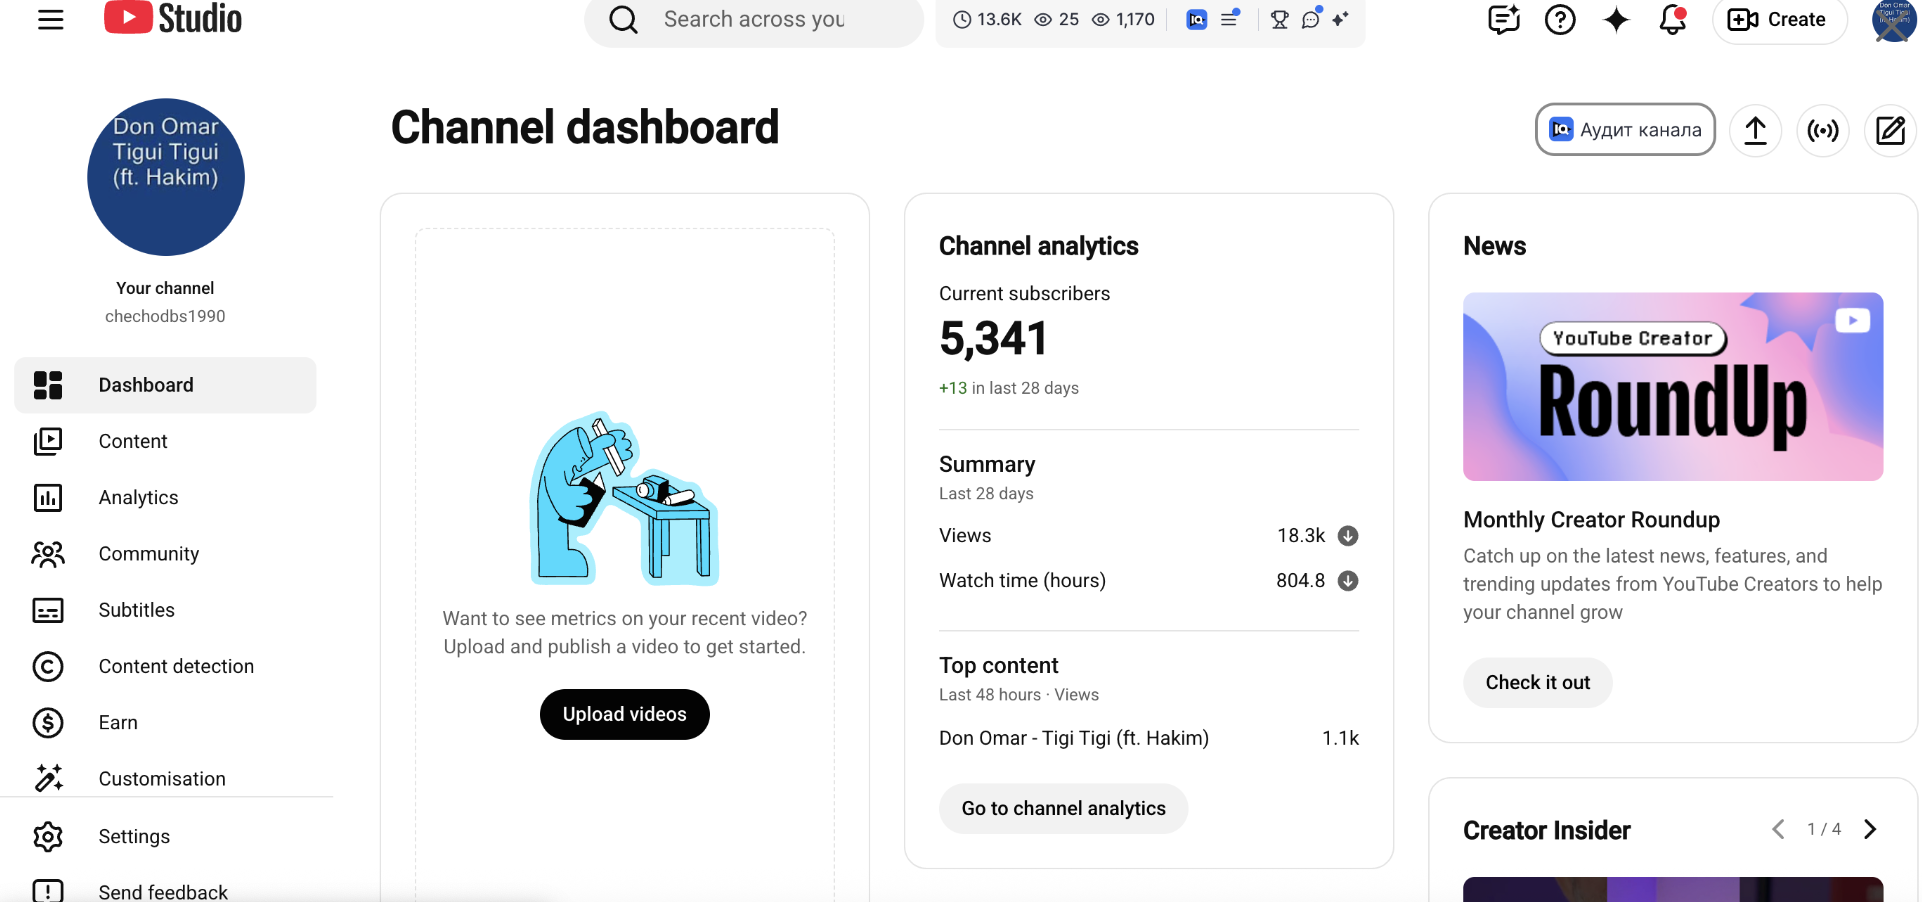This screenshot has width=1922, height=902.
Task: Open Settings in the sidebar
Action: pyautogui.click(x=165, y=836)
